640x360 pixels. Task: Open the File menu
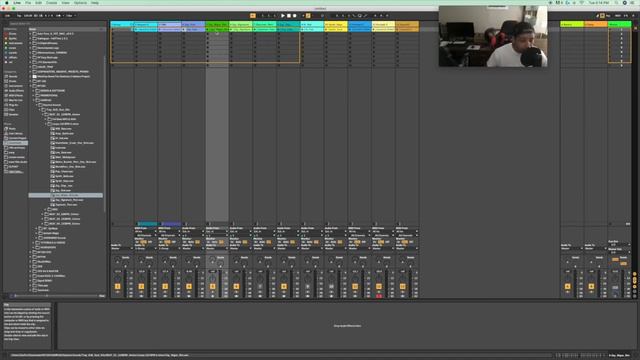point(28,2)
